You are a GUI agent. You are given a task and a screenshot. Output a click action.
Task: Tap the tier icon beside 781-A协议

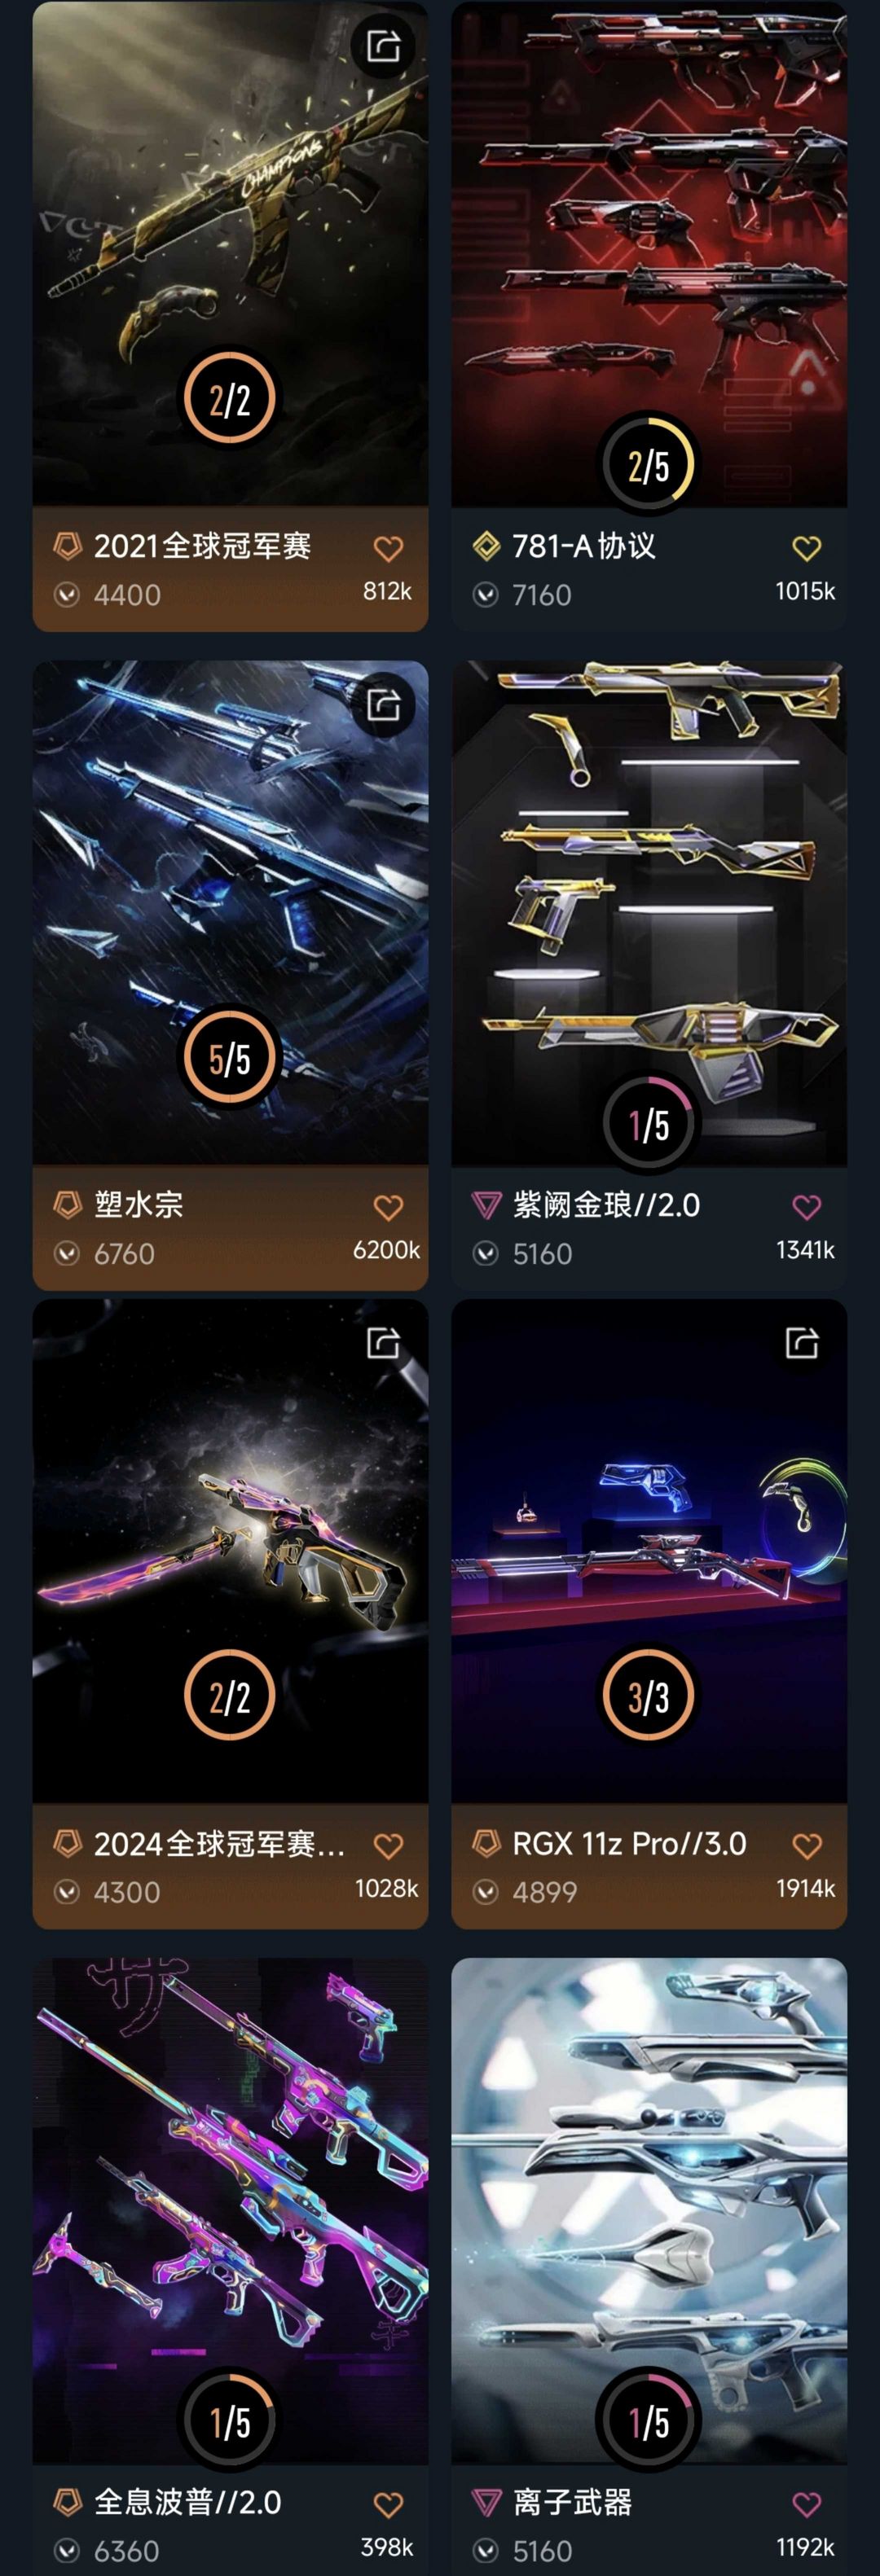(486, 546)
